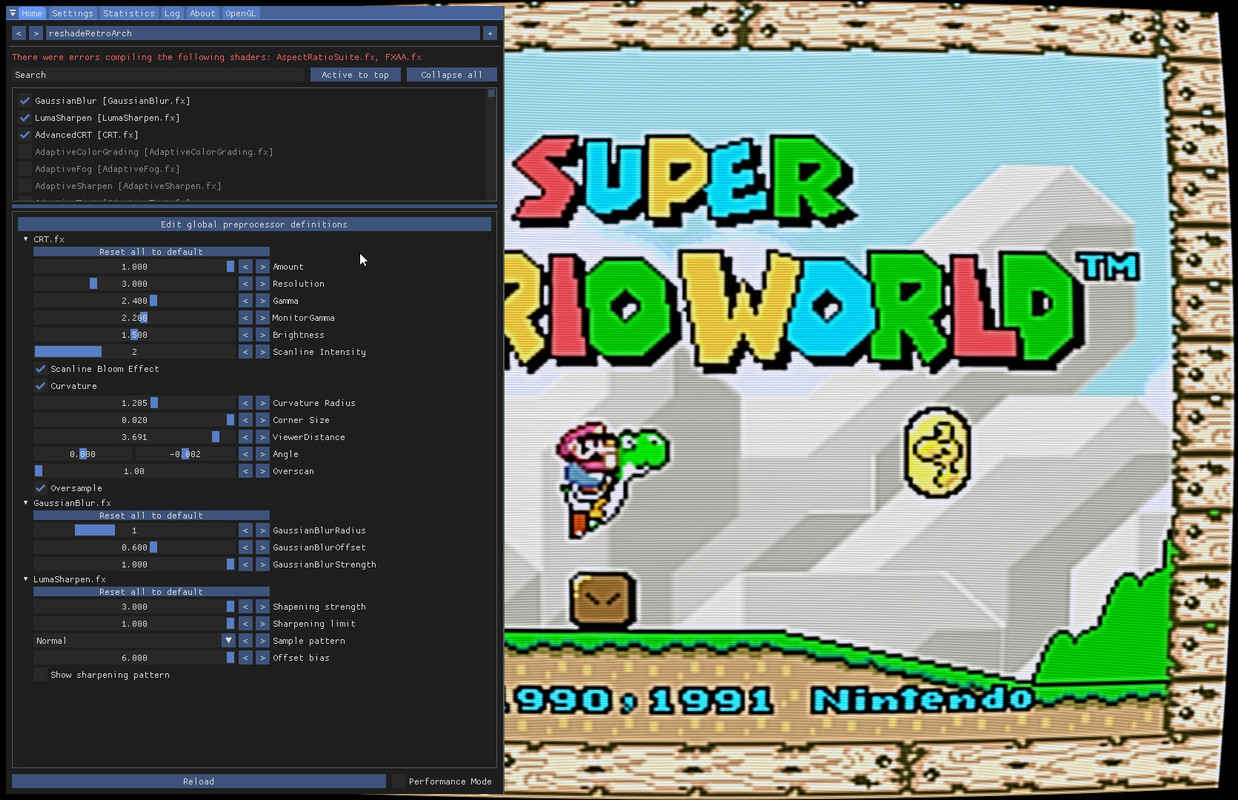Collapse the CRT.fx section
Viewport: 1238px width, 800px height.
pyautogui.click(x=26, y=240)
